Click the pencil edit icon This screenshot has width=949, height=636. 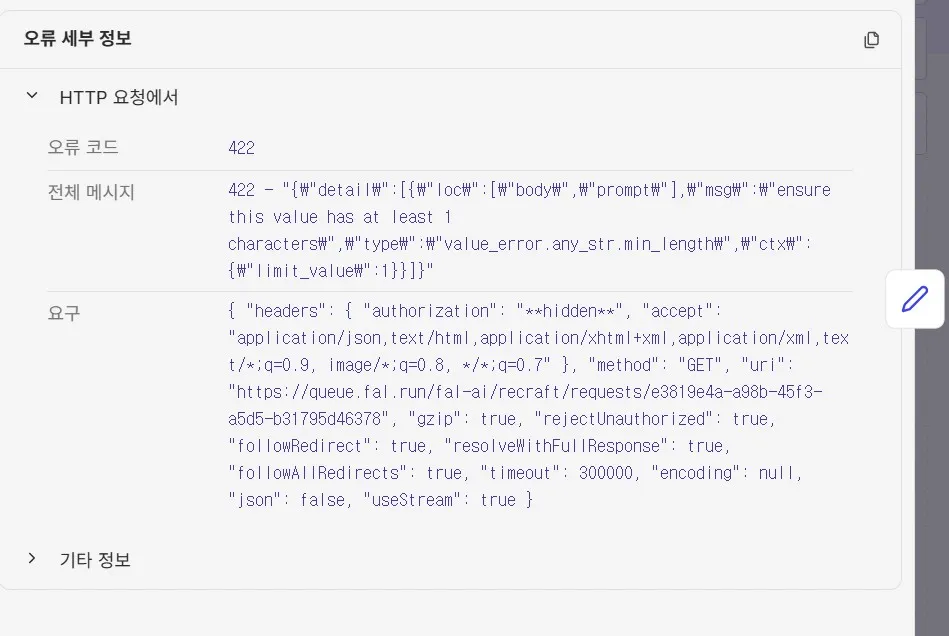(914, 298)
